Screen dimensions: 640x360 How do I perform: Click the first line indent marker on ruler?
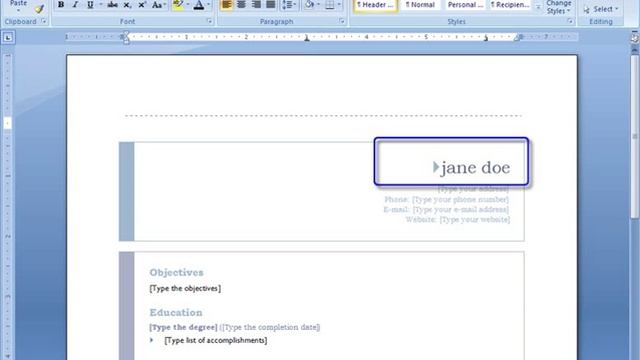[126, 33]
